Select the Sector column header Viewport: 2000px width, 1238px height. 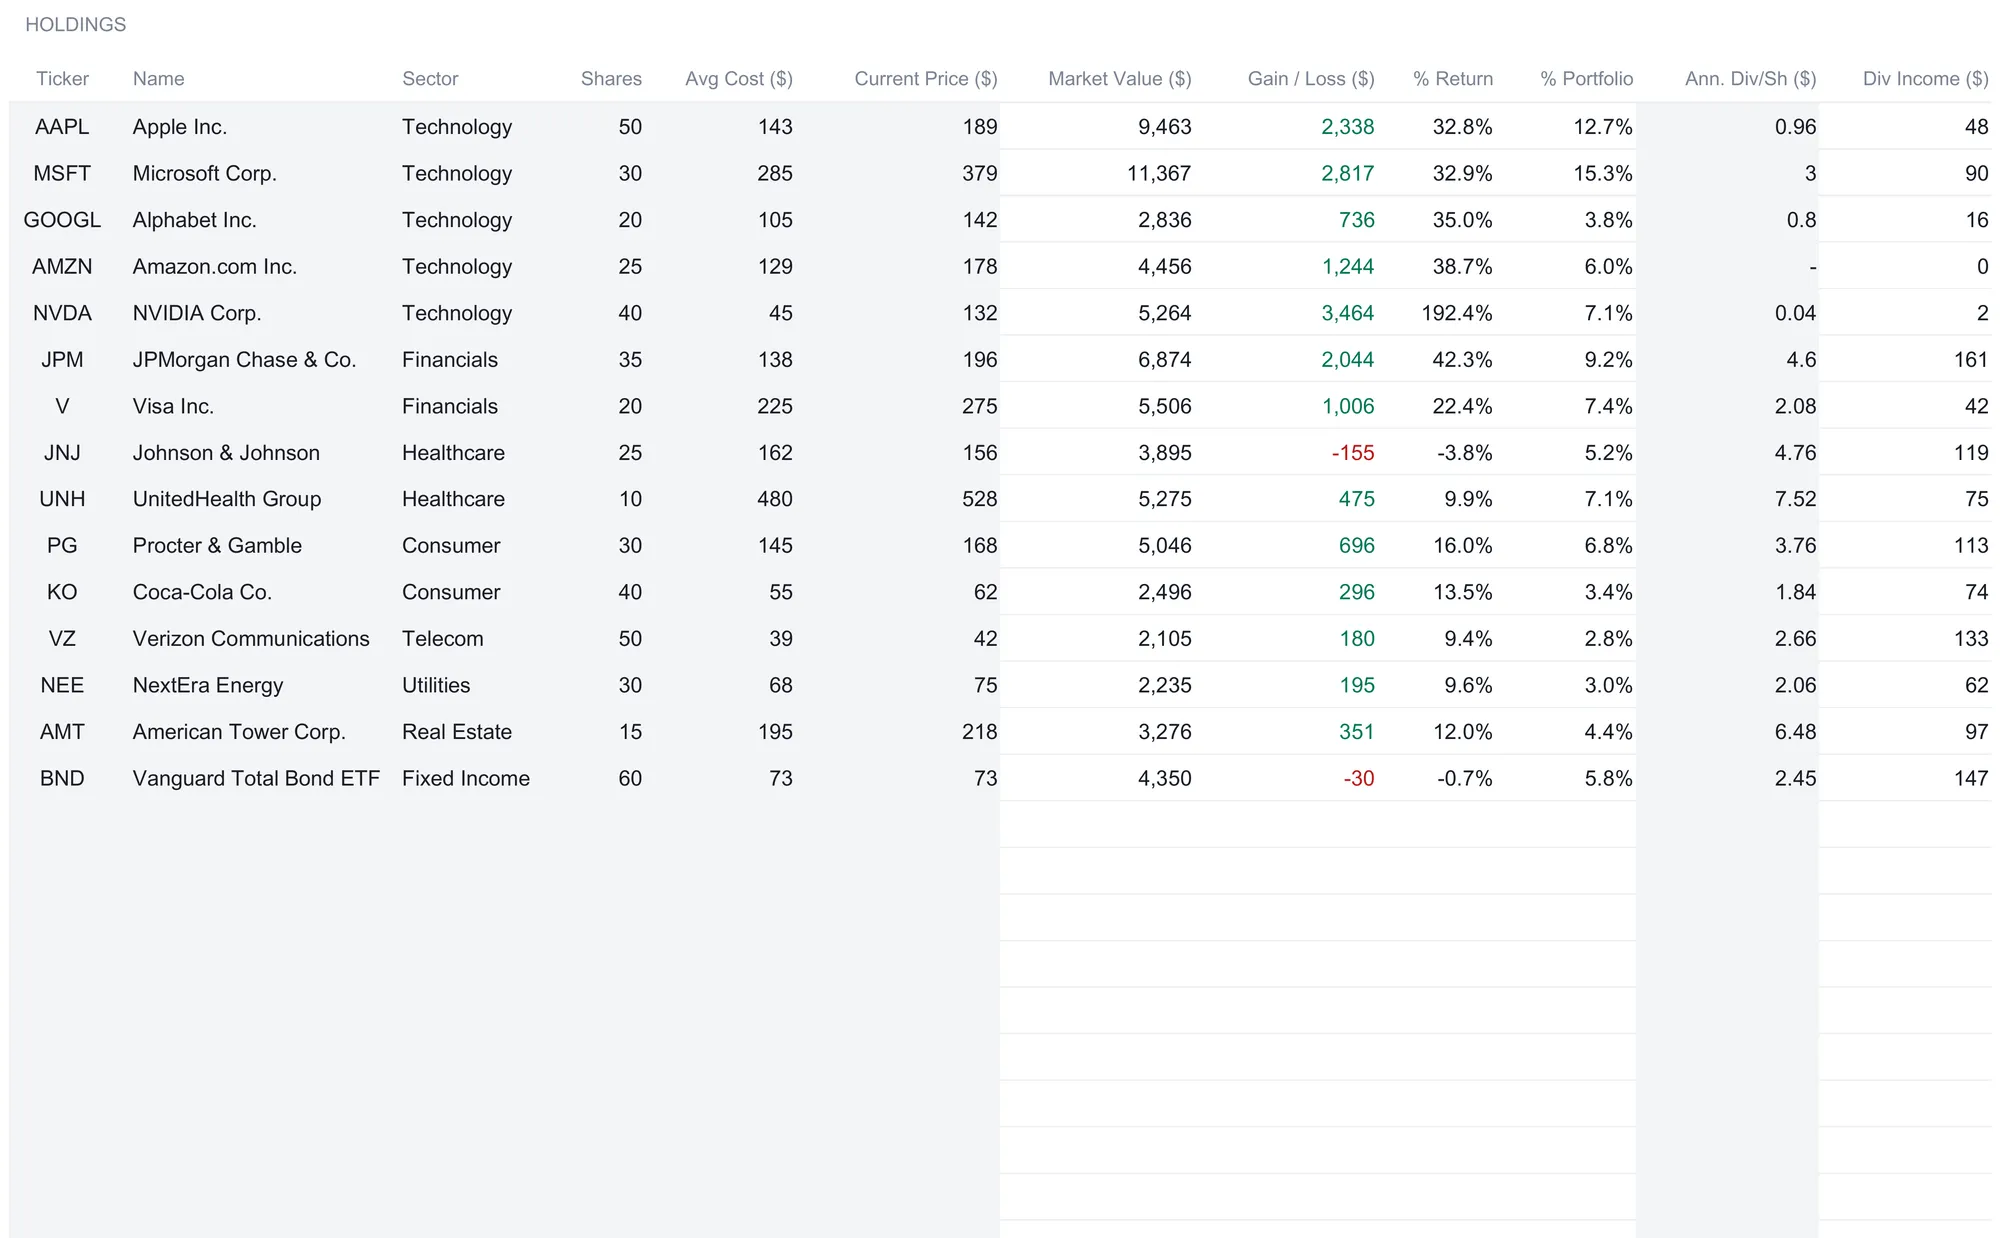(x=430, y=79)
